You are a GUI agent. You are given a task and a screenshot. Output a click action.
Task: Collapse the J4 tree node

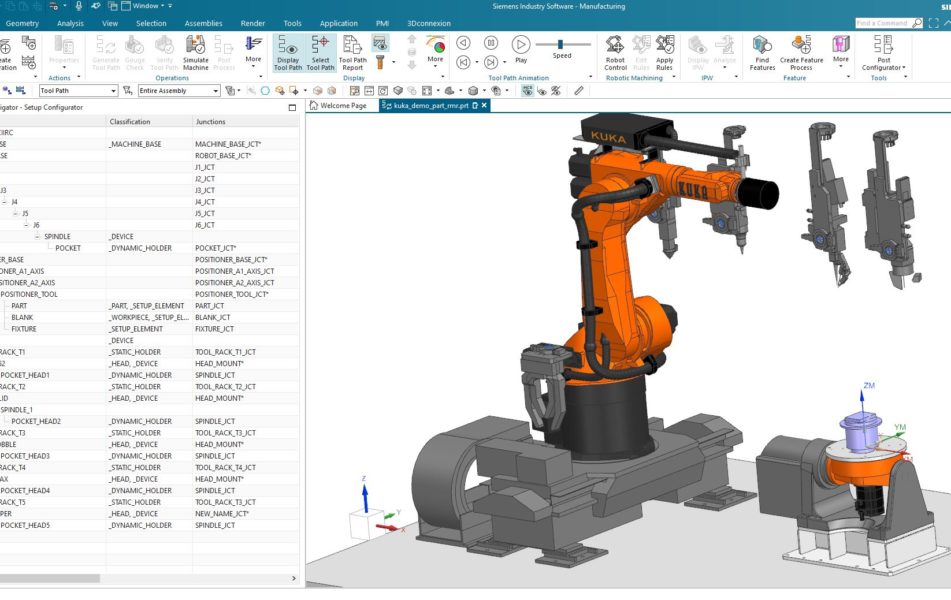pos(5,201)
